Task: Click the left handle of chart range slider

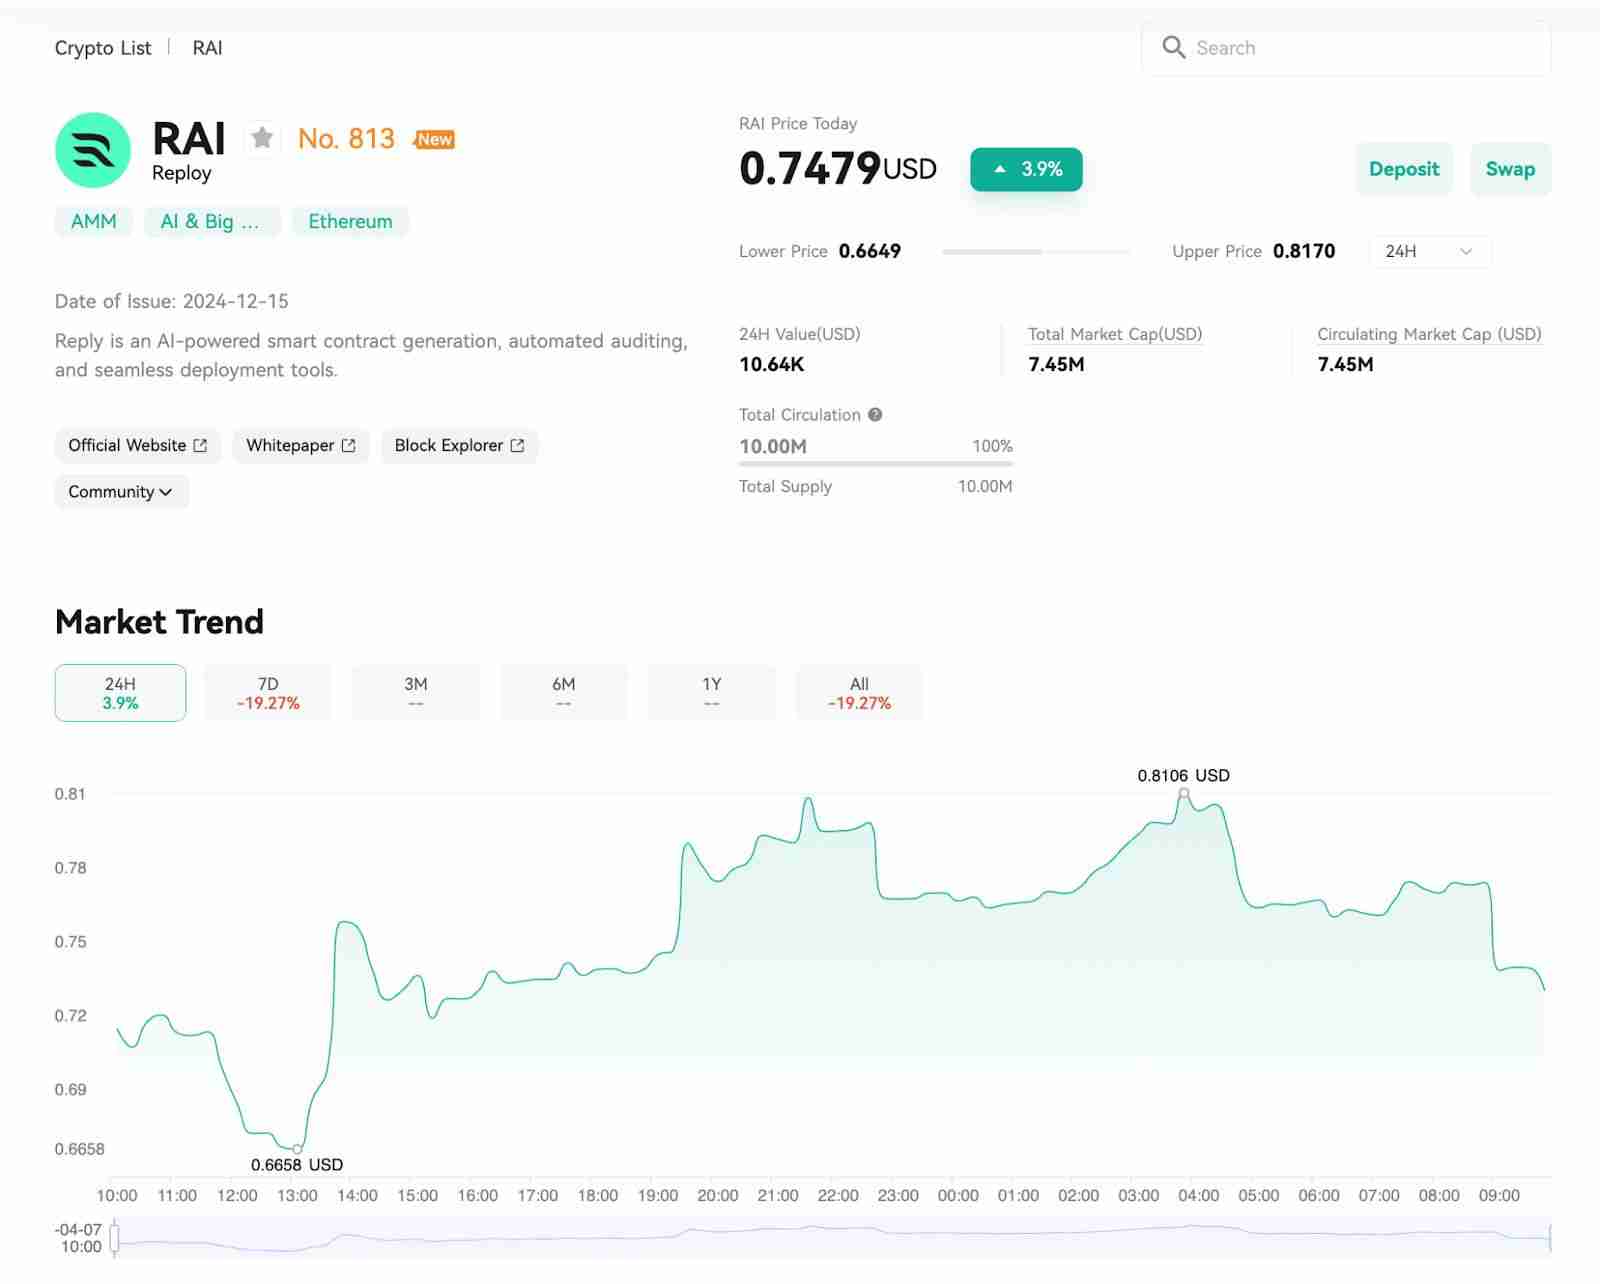Action: tap(115, 1238)
